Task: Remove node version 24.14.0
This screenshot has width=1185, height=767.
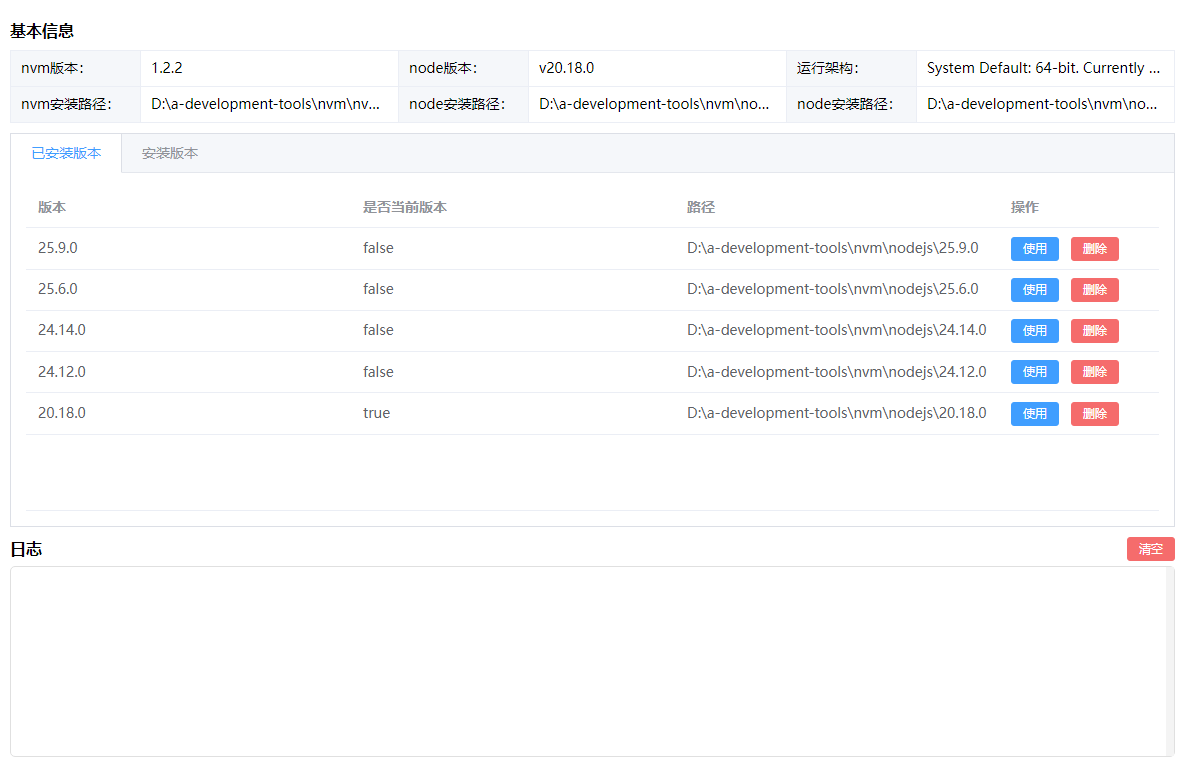Action: coord(1094,331)
